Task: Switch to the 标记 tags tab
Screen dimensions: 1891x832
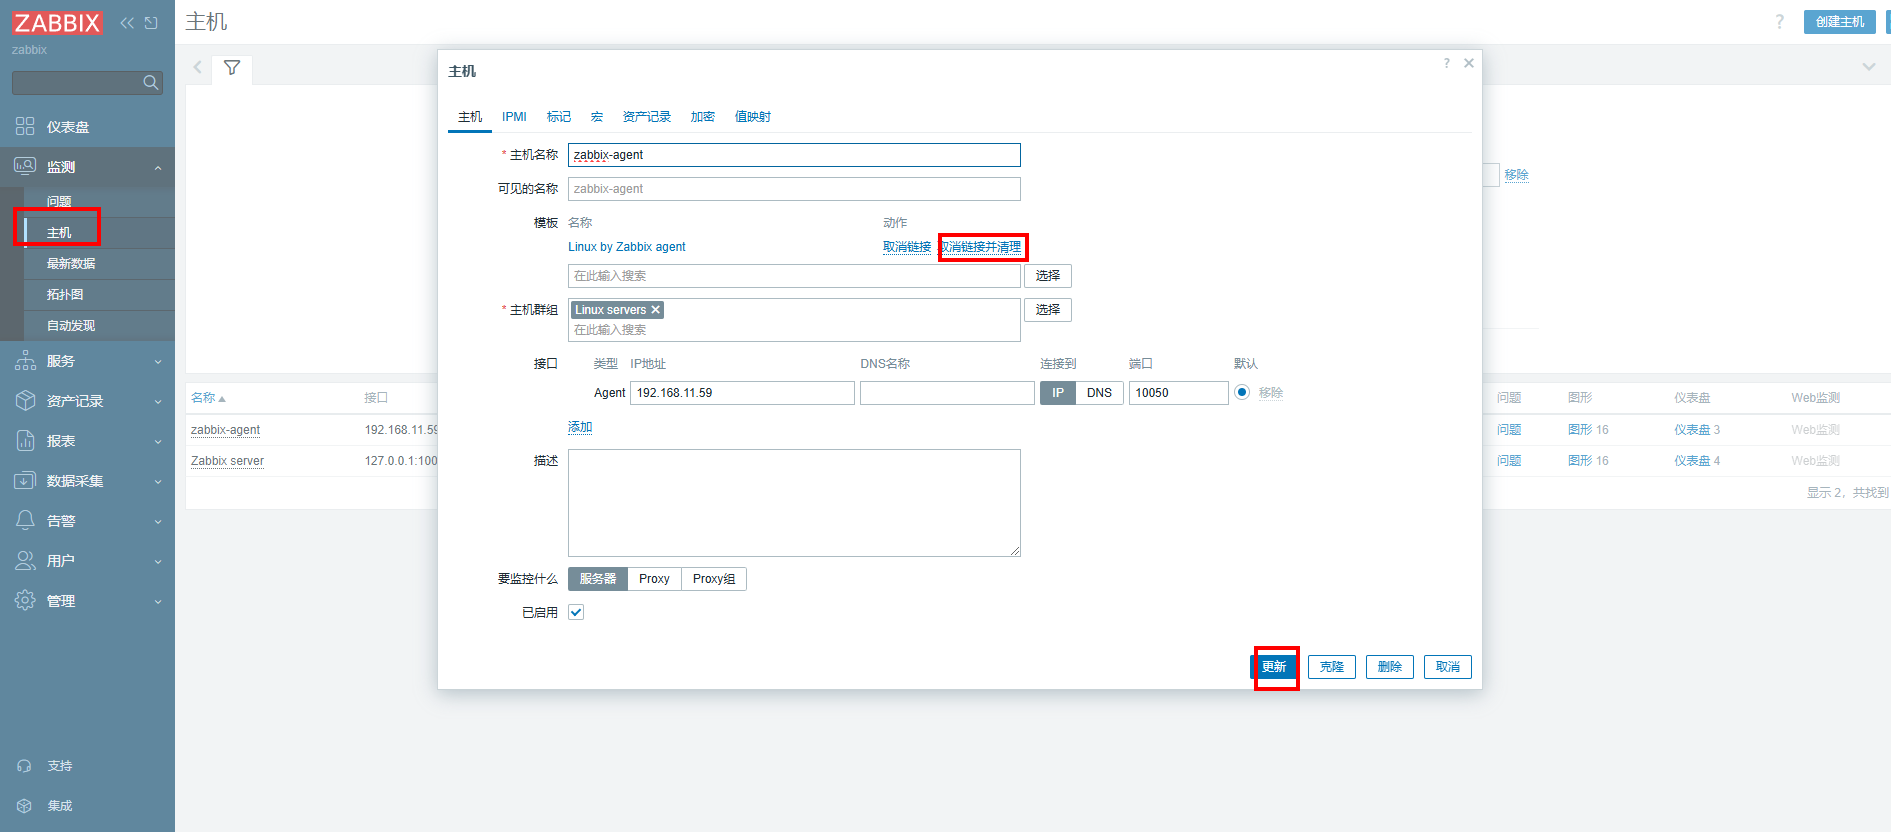Action: click(x=559, y=117)
